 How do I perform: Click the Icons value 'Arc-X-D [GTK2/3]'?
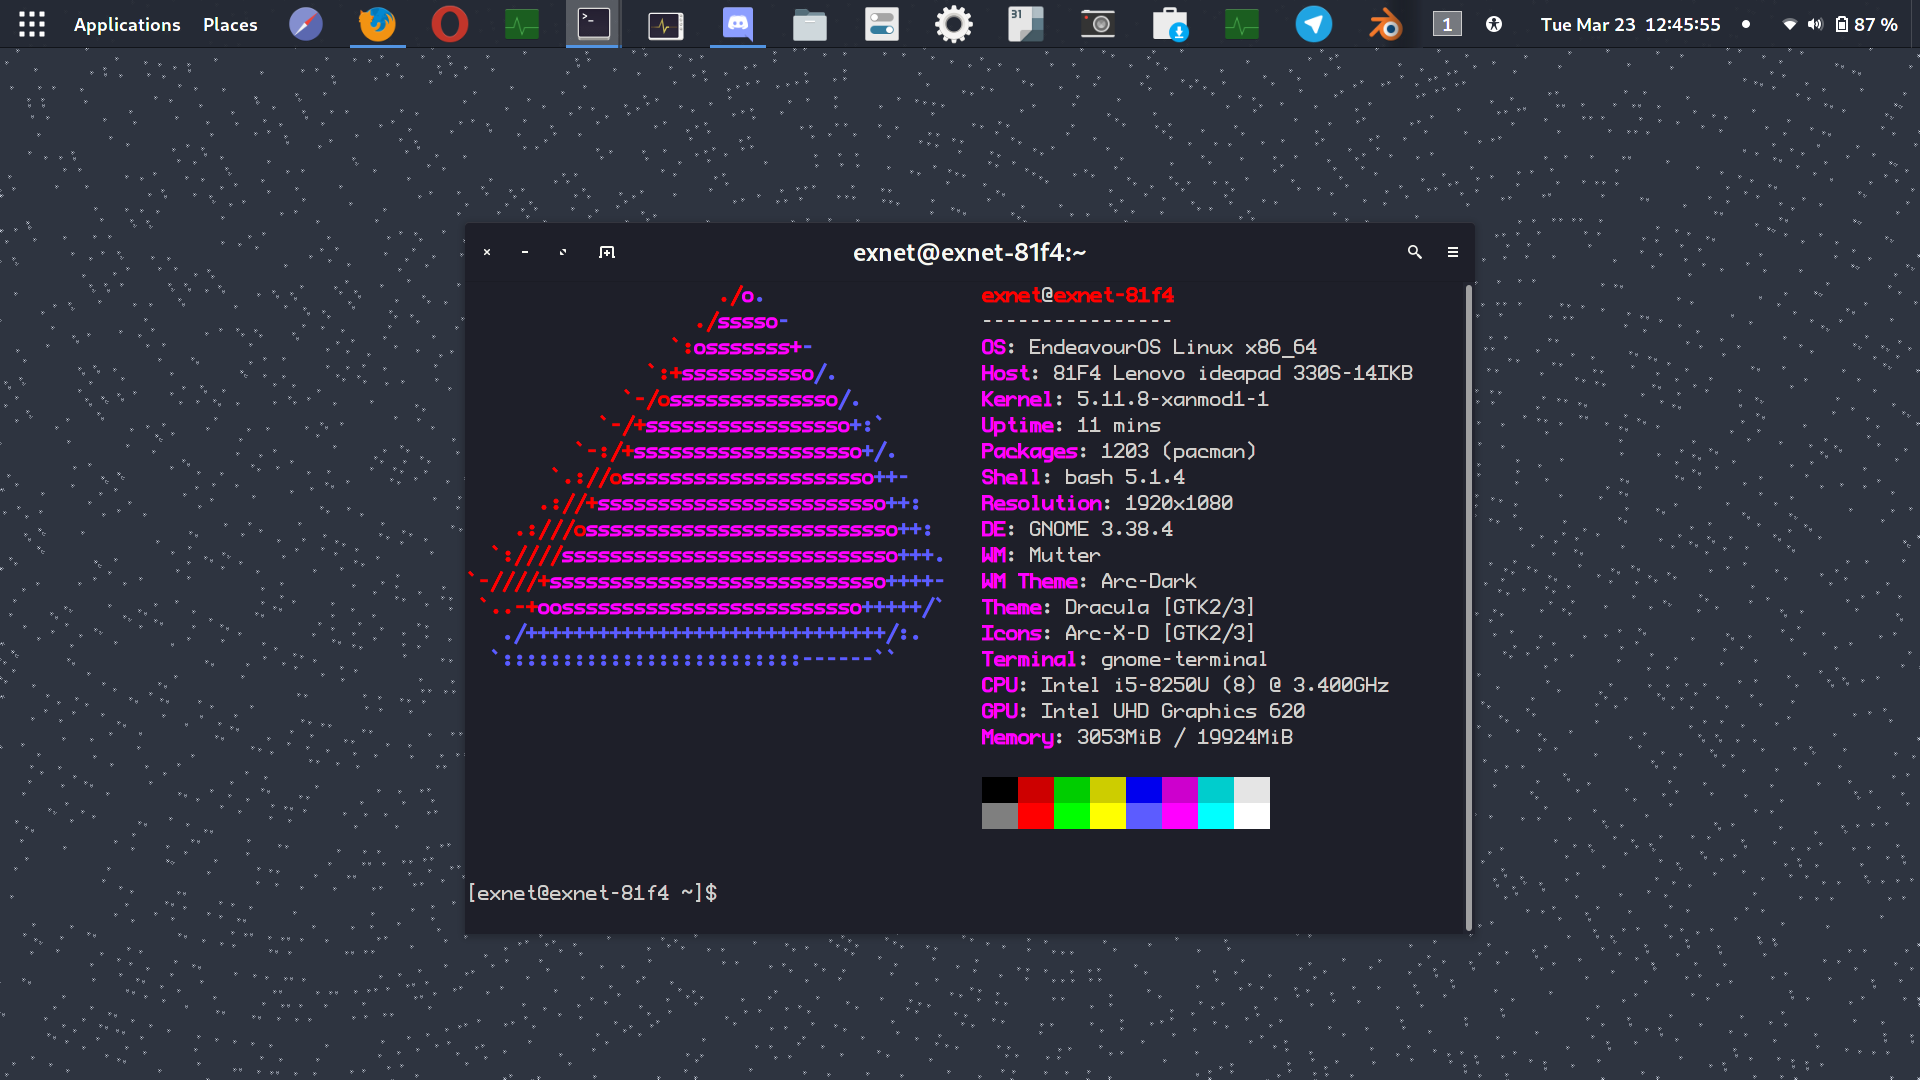coord(1159,633)
